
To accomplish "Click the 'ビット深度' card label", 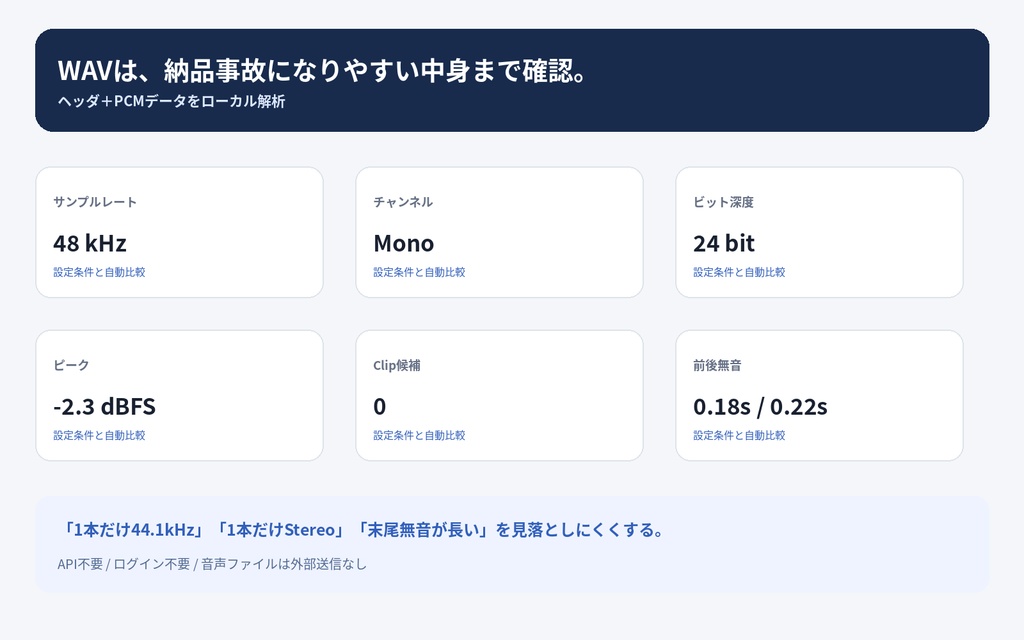I will 723,202.
